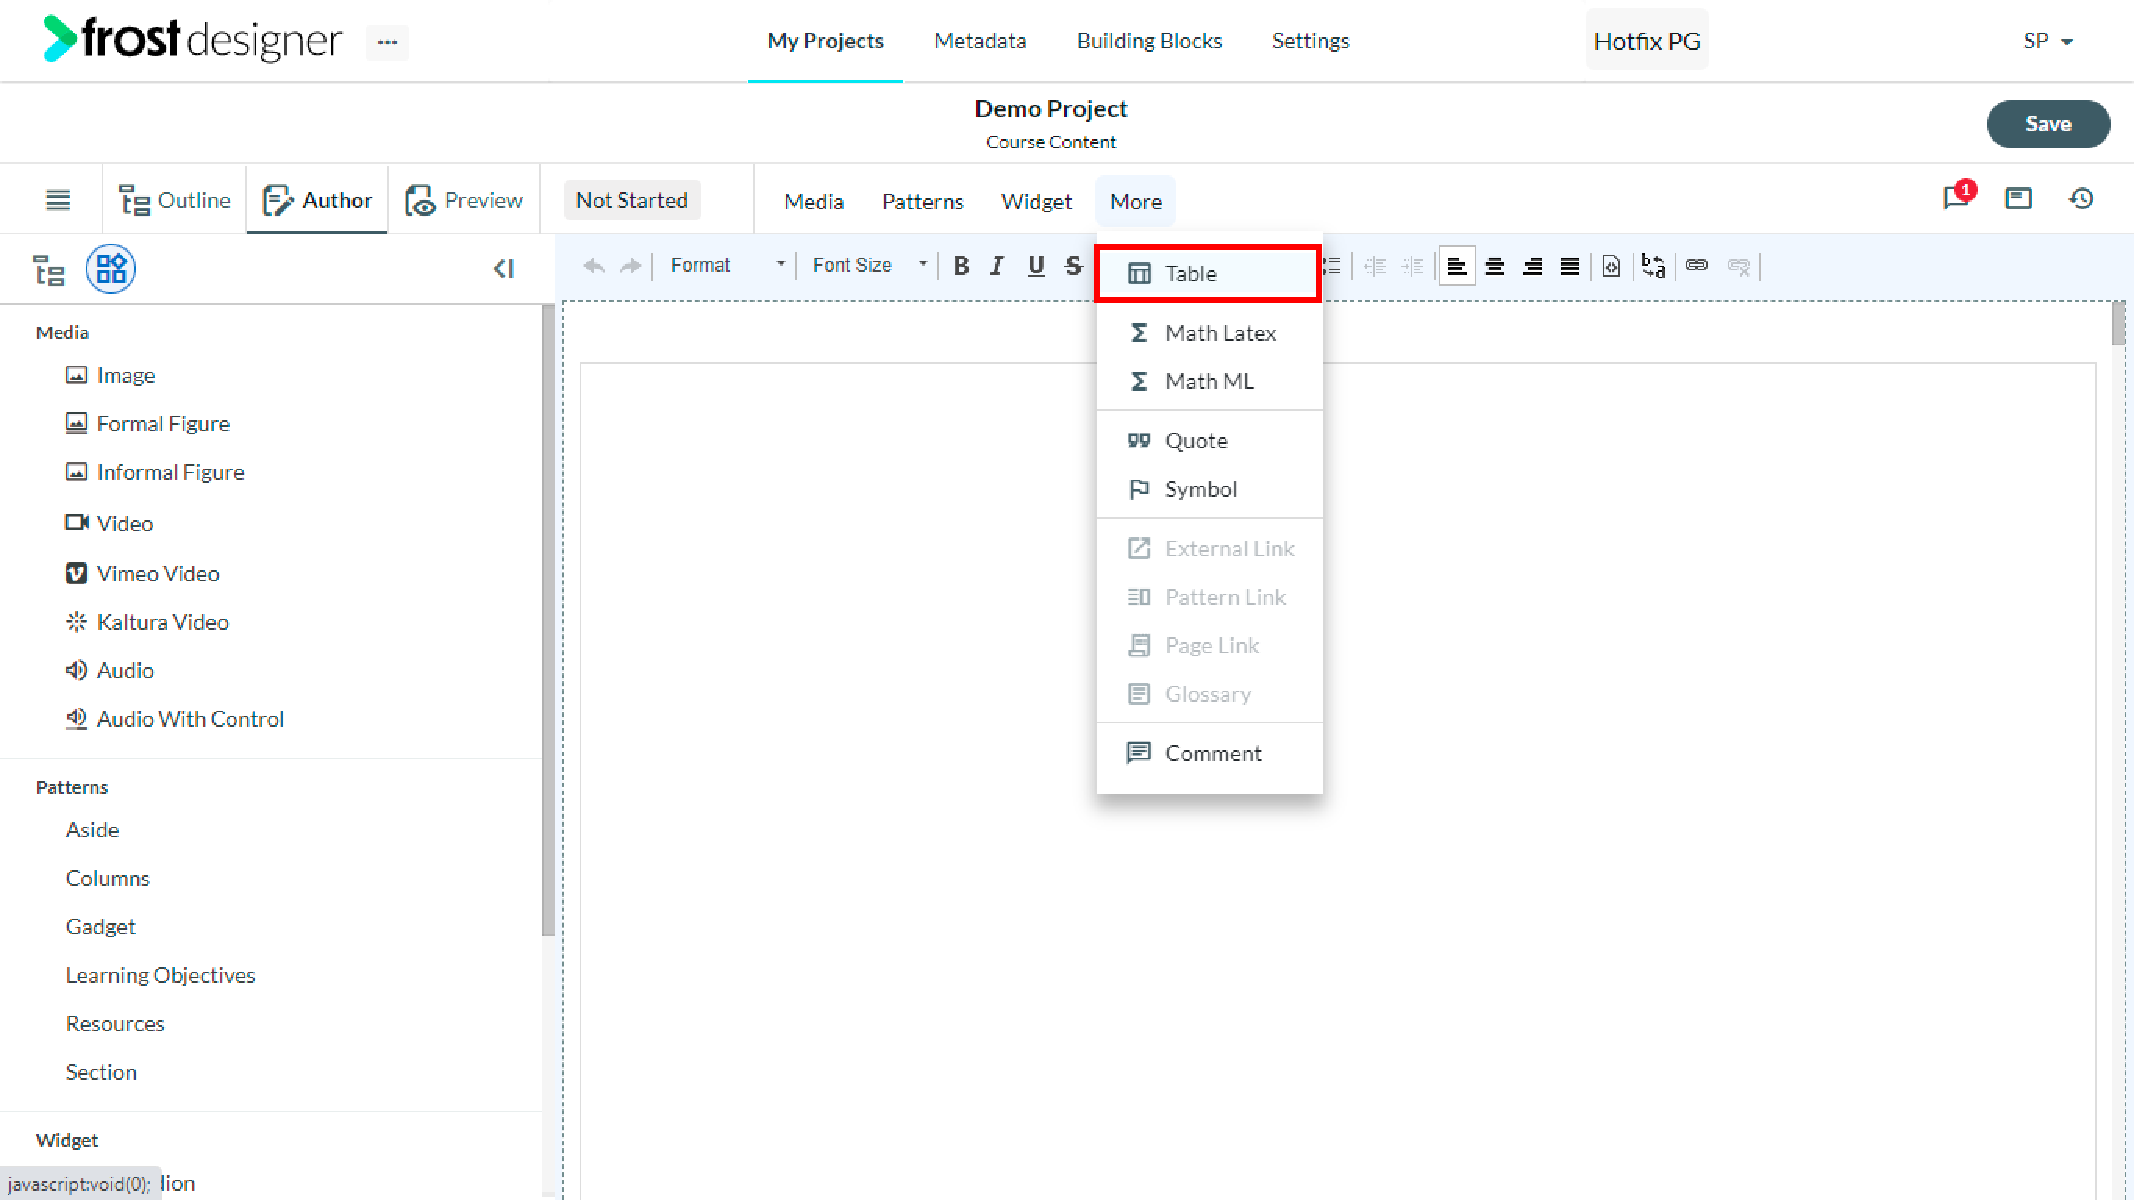Click the insert link icon
Screen dimensions: 2135x1201
tap(1697, 266)
